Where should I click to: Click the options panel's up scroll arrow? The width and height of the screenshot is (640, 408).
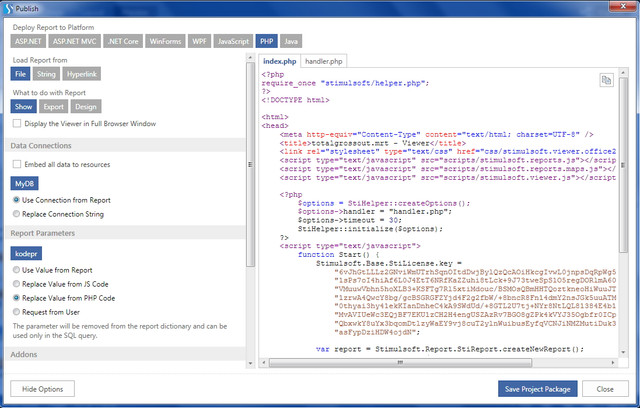(x=250, y=58)
